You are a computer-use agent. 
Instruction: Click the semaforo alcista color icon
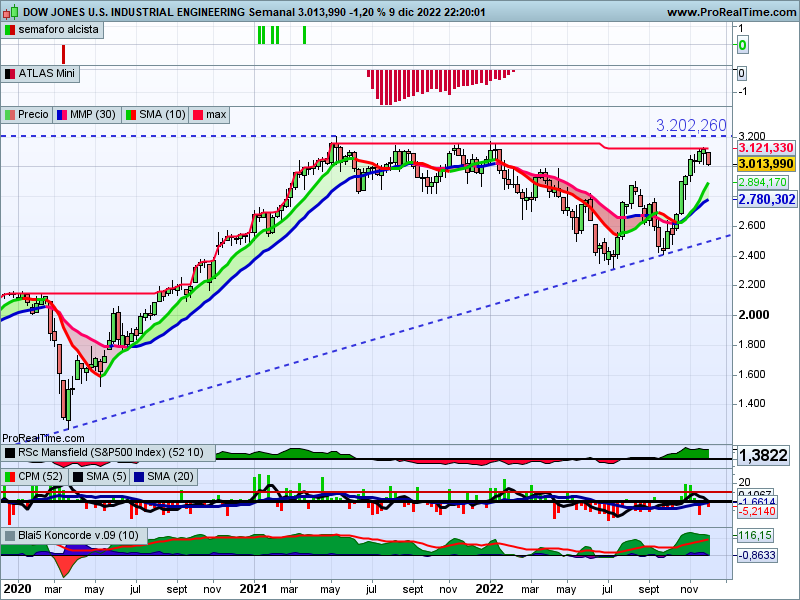(10, 30)
